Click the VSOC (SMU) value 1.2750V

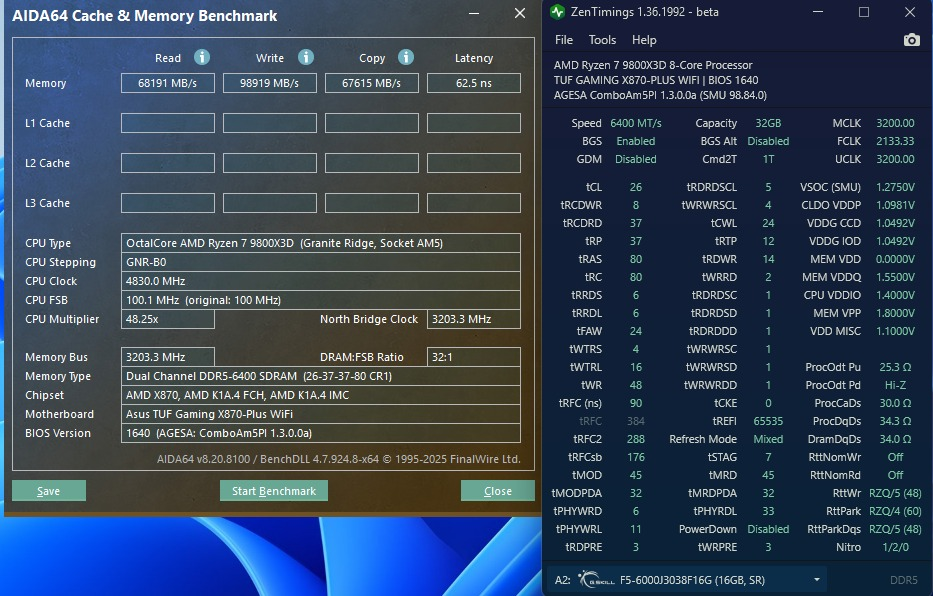pos(895,187)
